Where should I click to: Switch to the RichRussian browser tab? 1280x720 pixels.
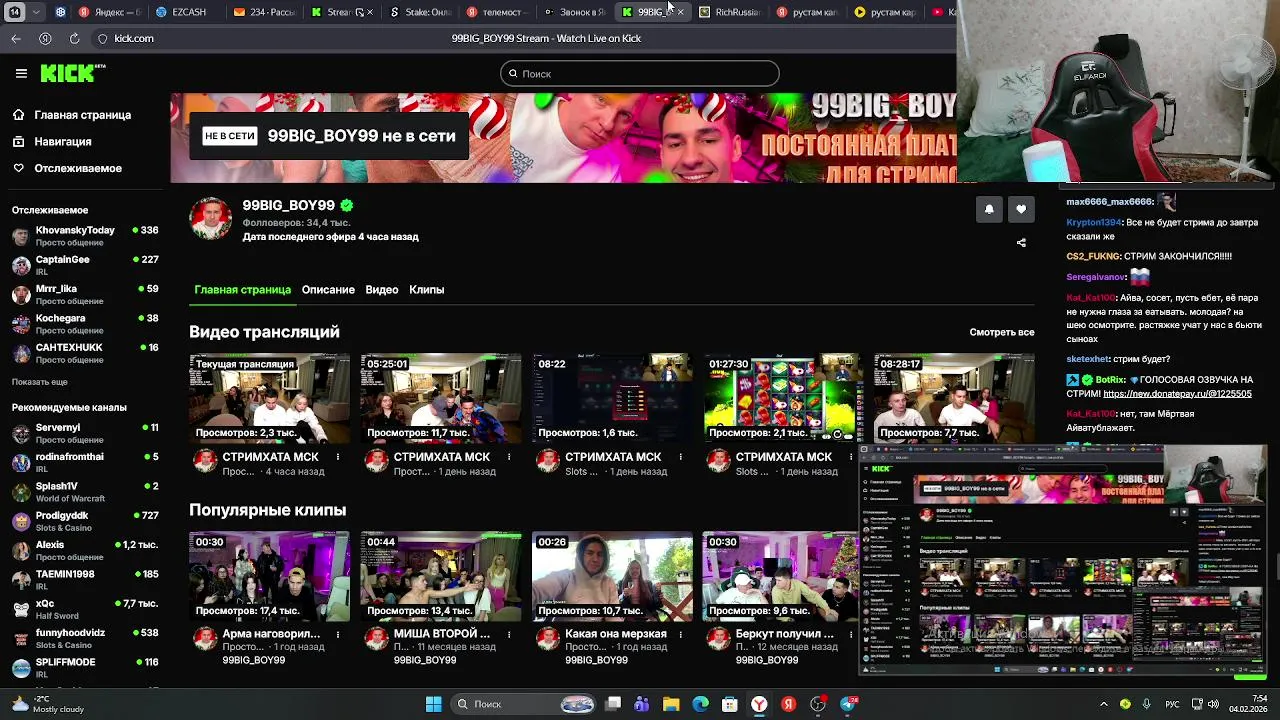tap(729, 12)
